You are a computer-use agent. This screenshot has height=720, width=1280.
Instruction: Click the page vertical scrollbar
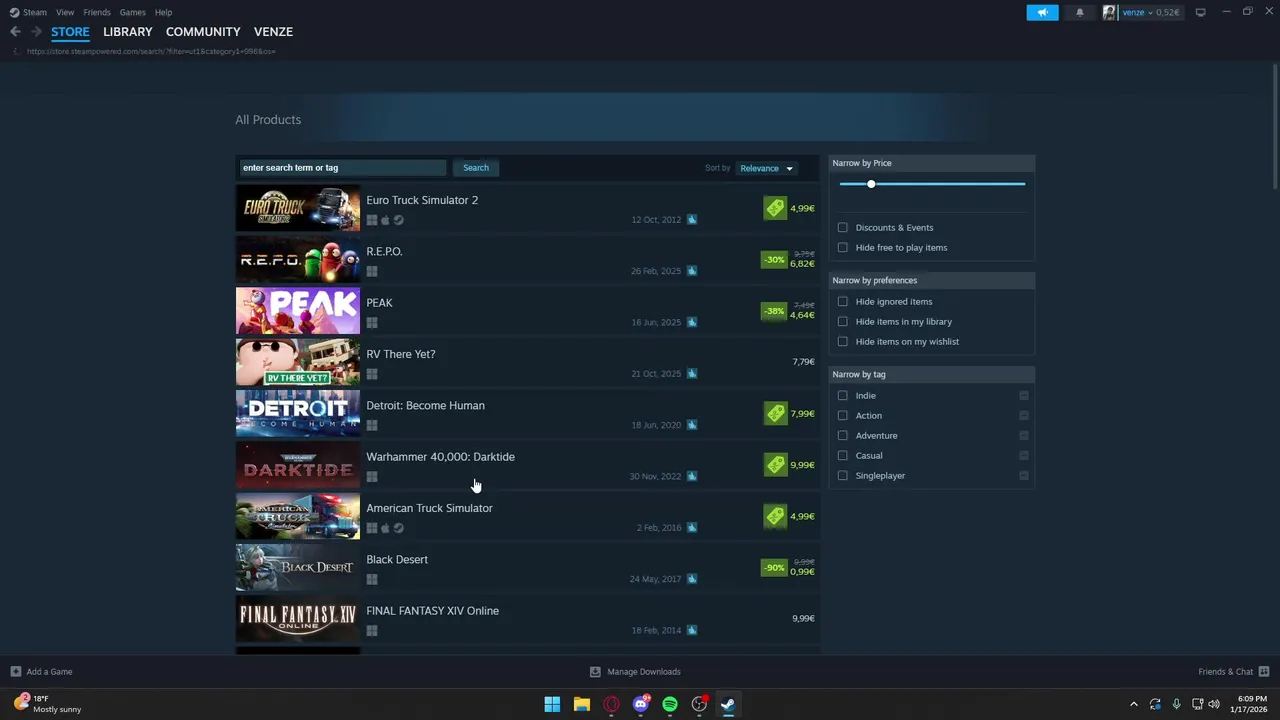(1274, 126)
